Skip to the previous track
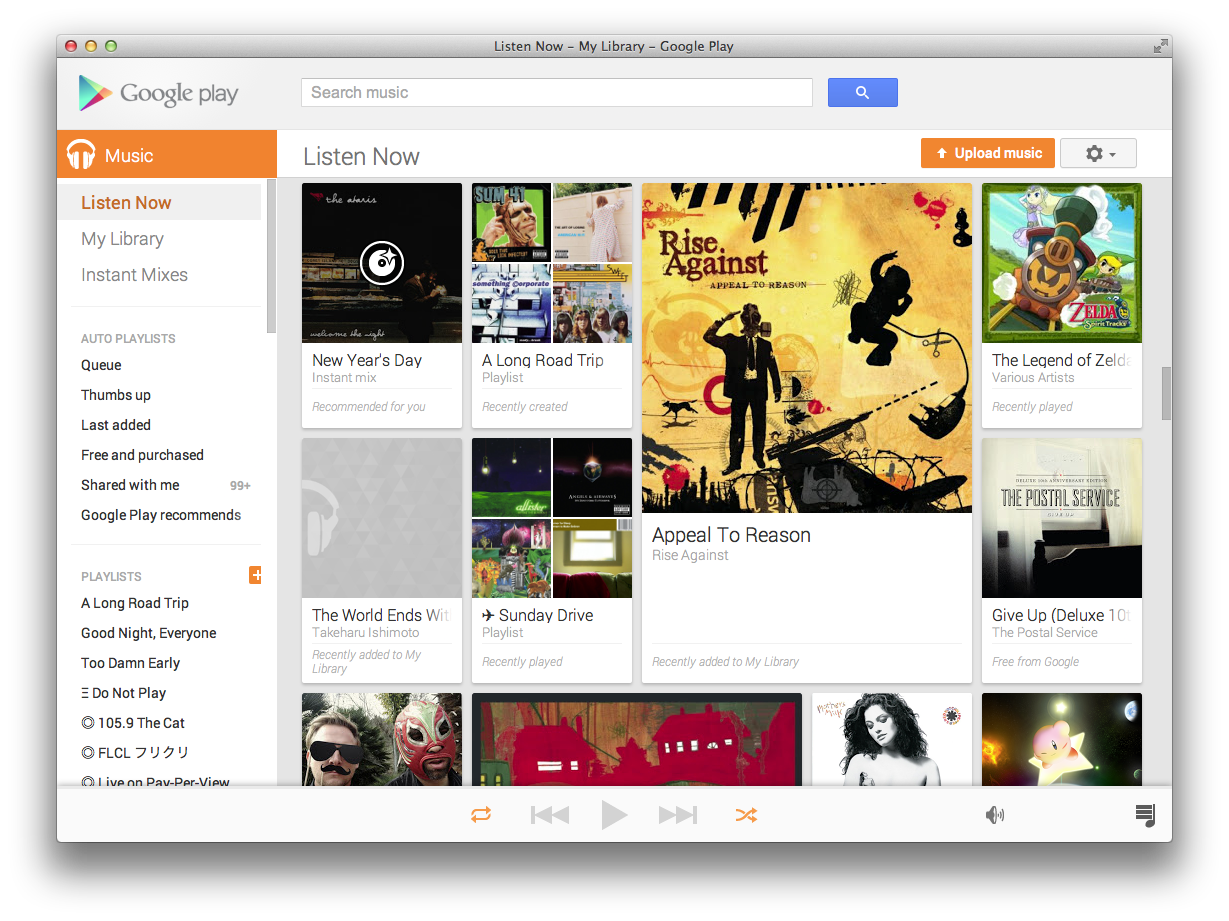The height and width of the screenshot is (921, 1229). click(550, 815)
